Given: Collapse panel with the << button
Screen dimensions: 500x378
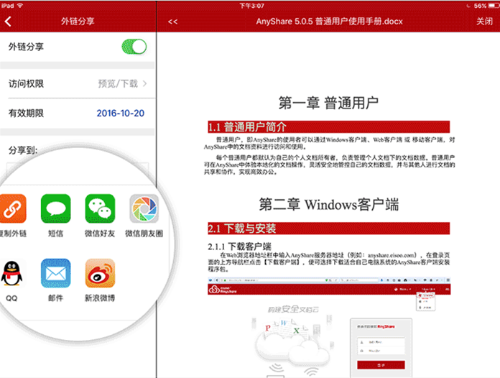Looking at the screenshot, I should [173, 22].
